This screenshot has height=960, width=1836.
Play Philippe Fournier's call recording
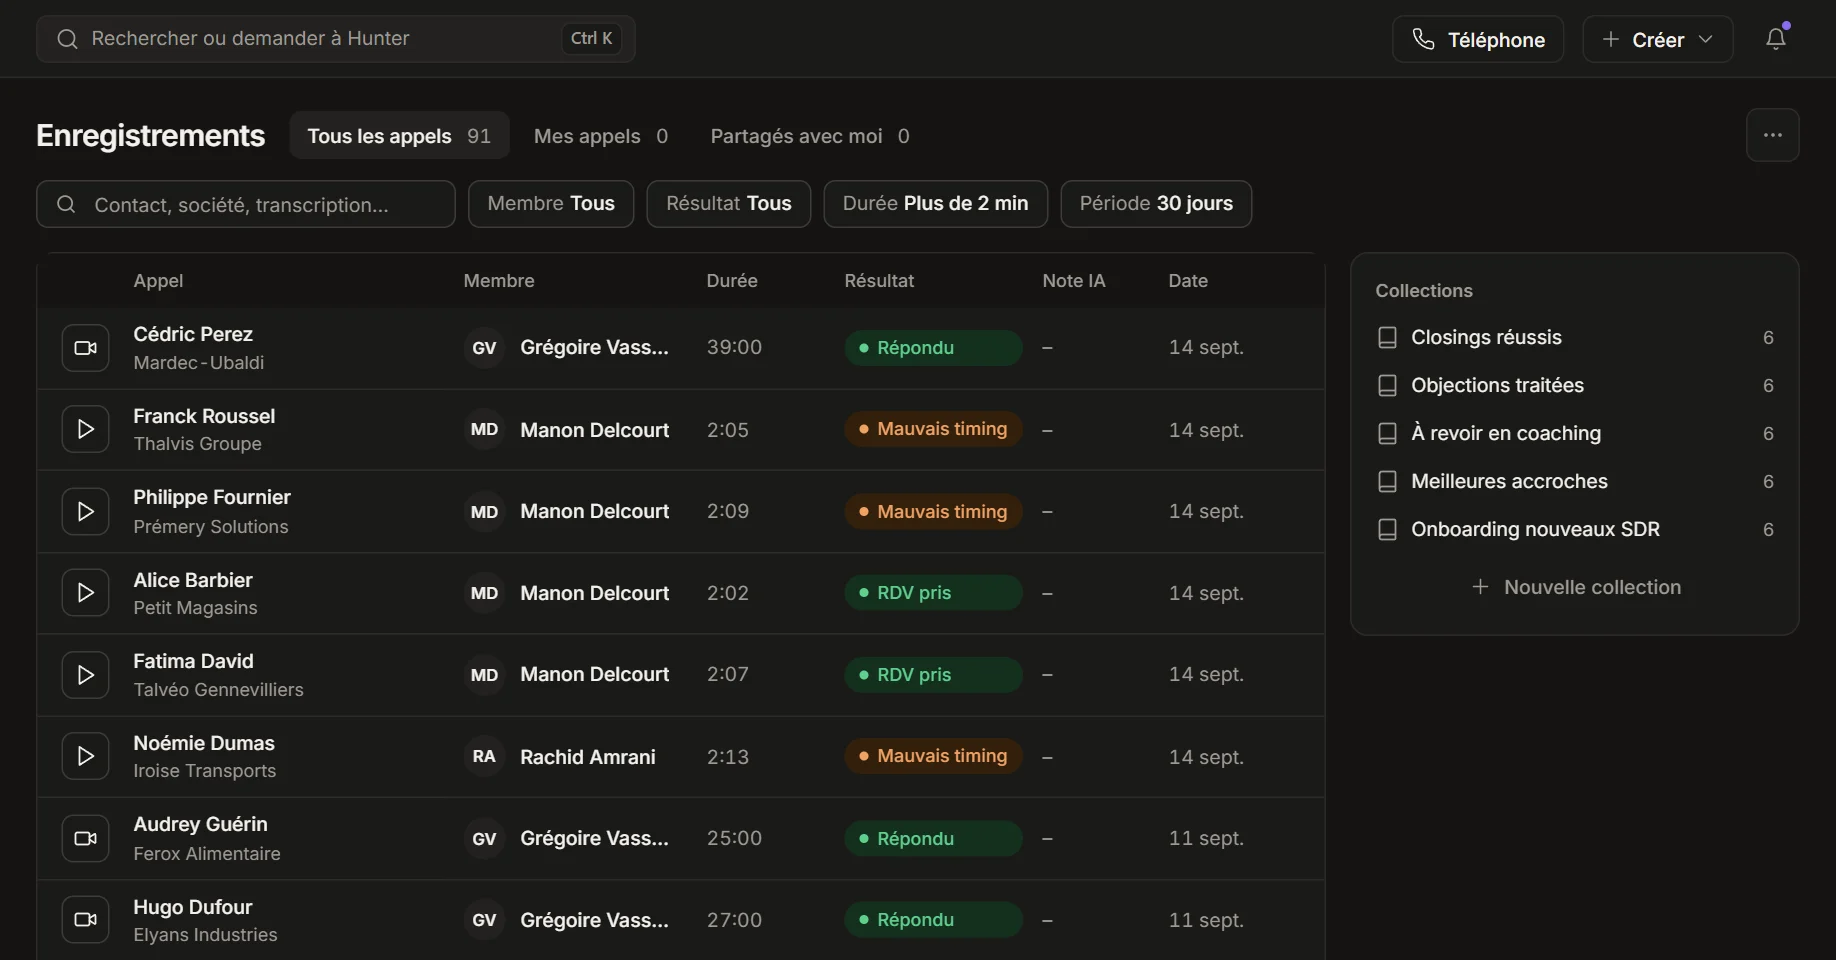85,511
